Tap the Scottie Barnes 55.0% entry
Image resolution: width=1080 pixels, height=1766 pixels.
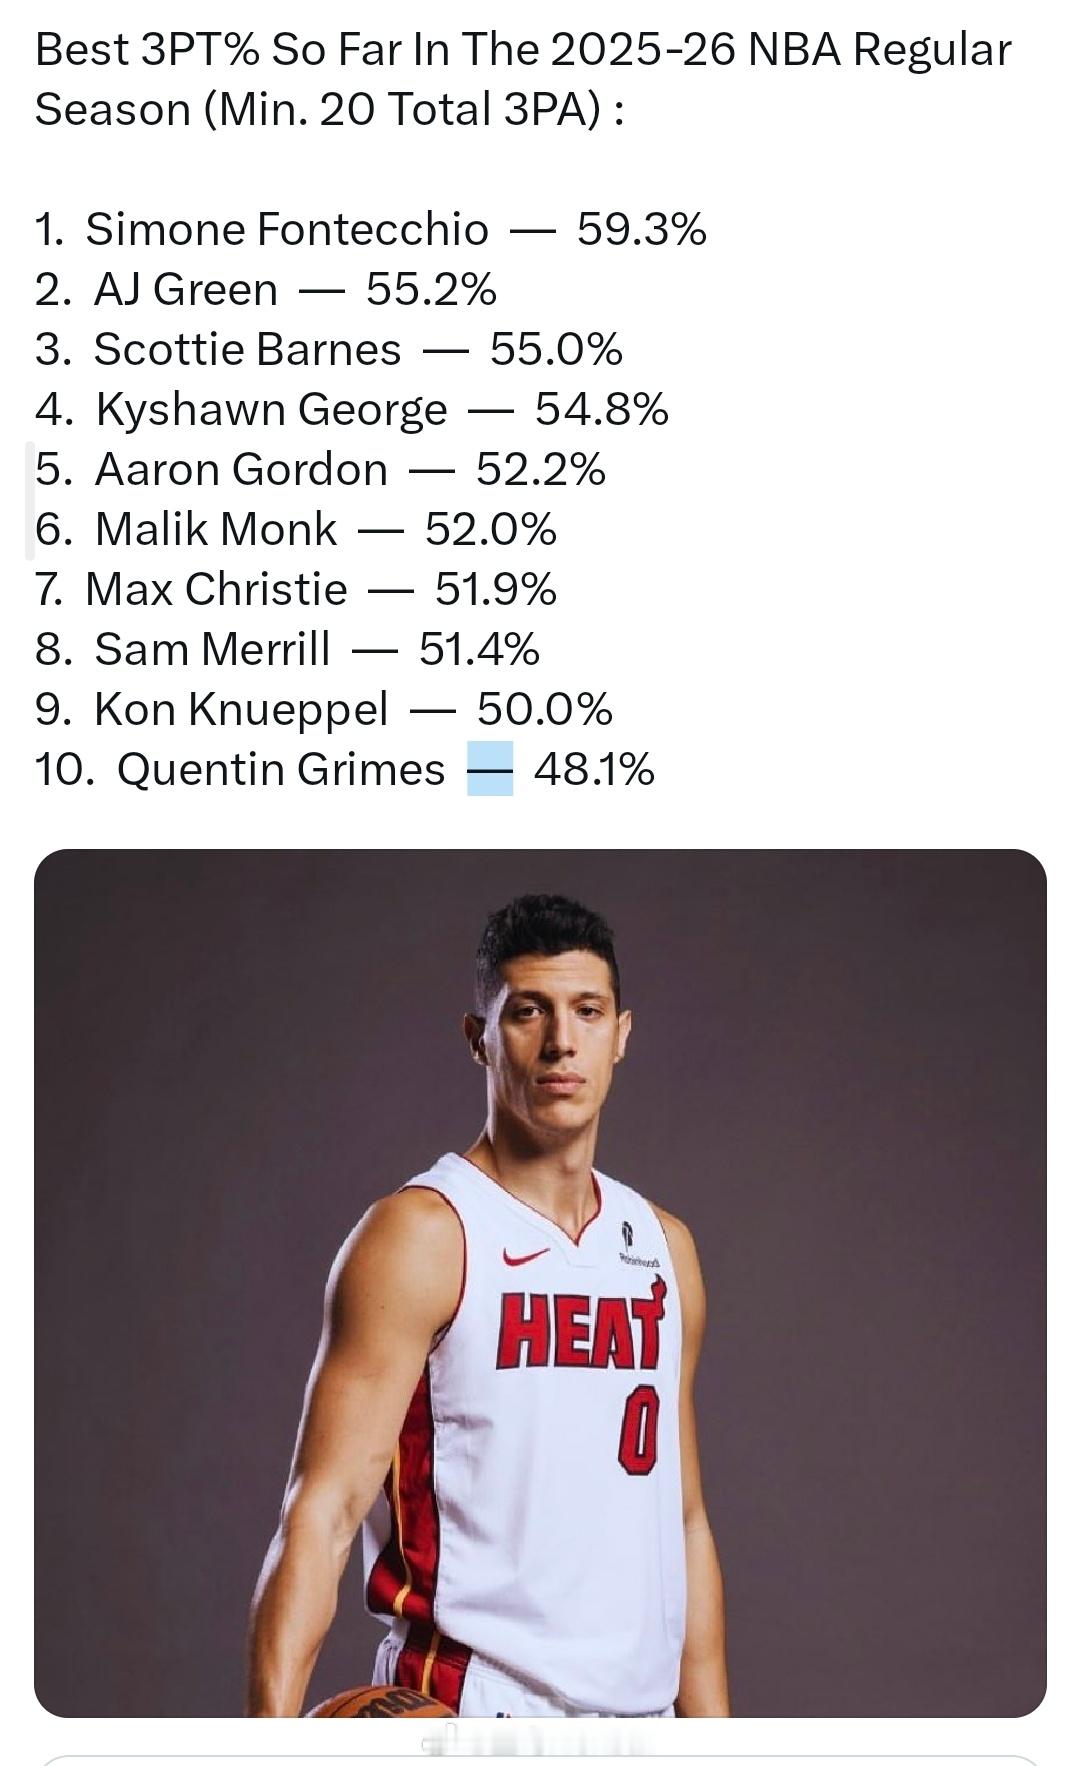328,349
